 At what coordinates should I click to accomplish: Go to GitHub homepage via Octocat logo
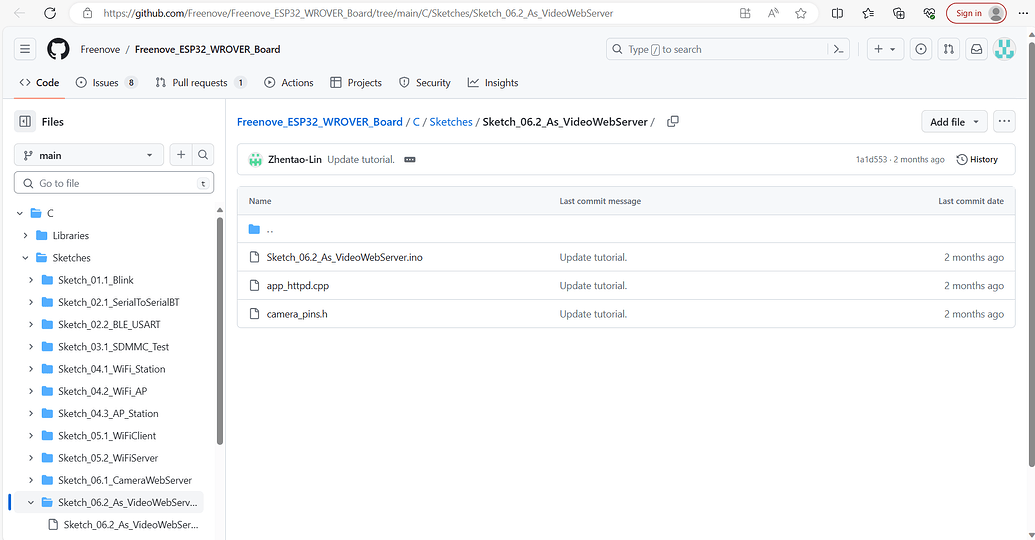[58, 49]
